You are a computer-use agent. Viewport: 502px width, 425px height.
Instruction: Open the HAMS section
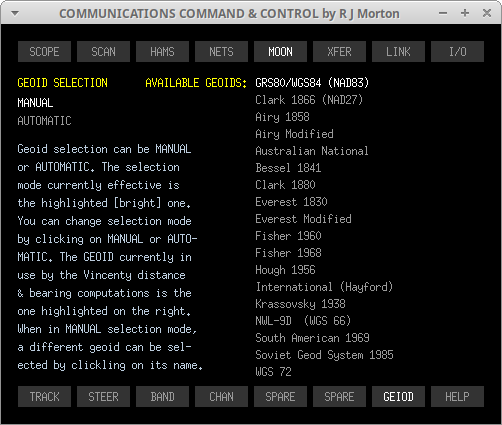tap(162, 52)
